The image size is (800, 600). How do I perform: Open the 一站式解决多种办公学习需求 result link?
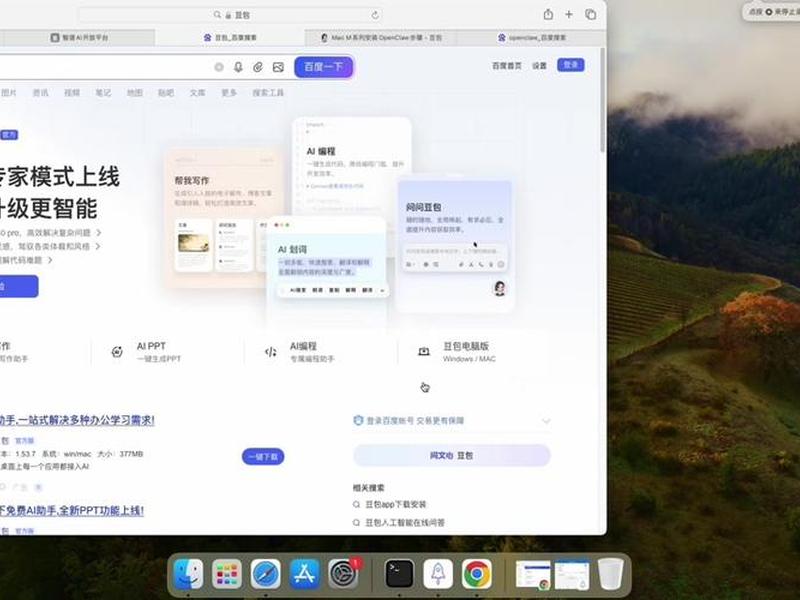[77, 420]
